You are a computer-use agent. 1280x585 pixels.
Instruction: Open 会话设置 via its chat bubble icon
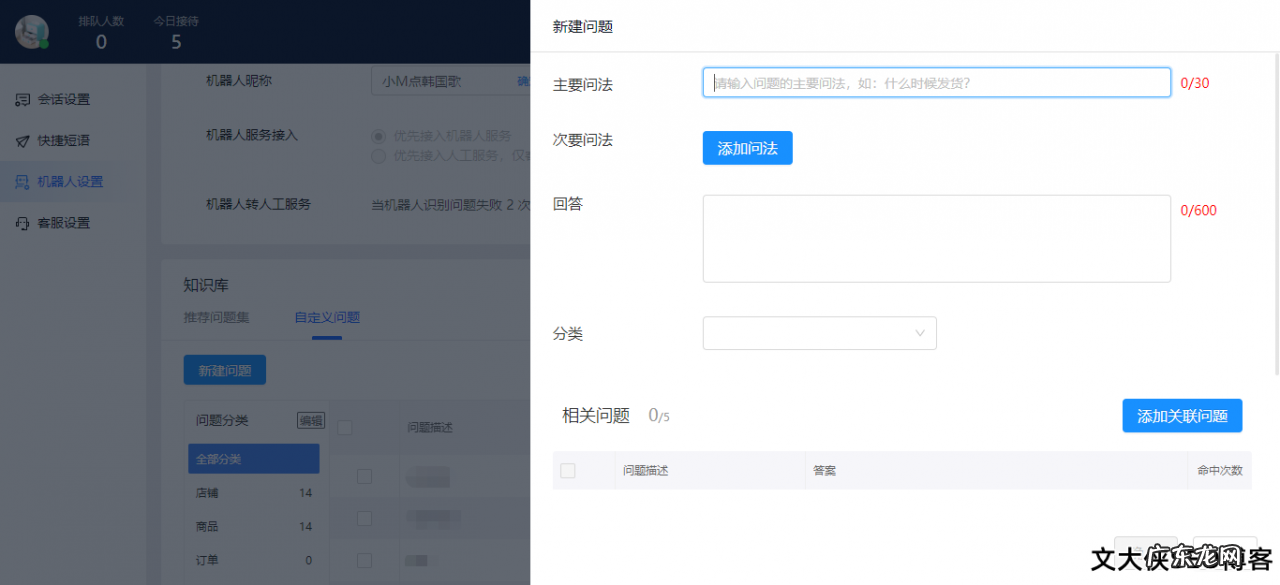tap(22, 99)
